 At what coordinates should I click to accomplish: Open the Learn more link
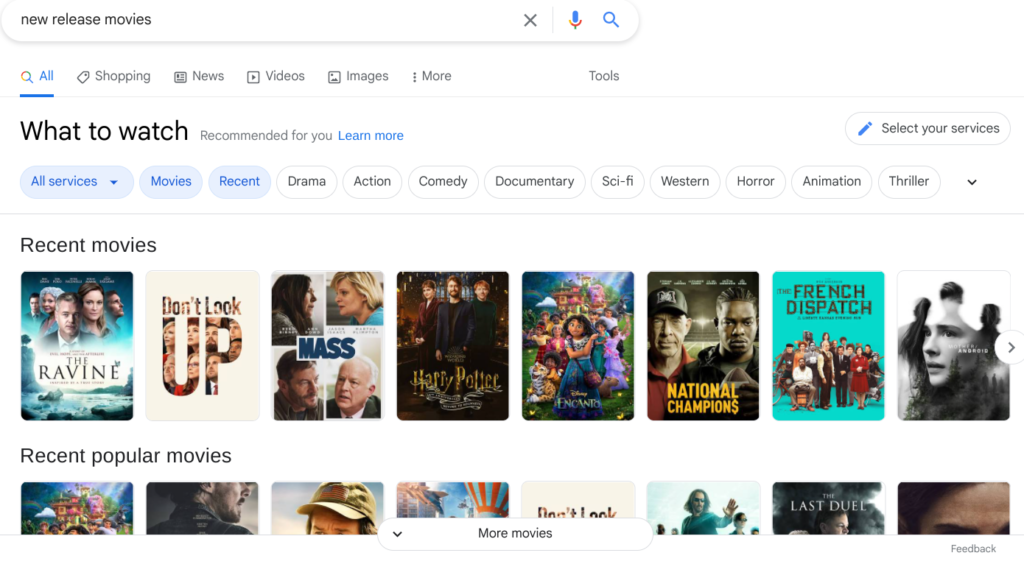click(370, 136)
